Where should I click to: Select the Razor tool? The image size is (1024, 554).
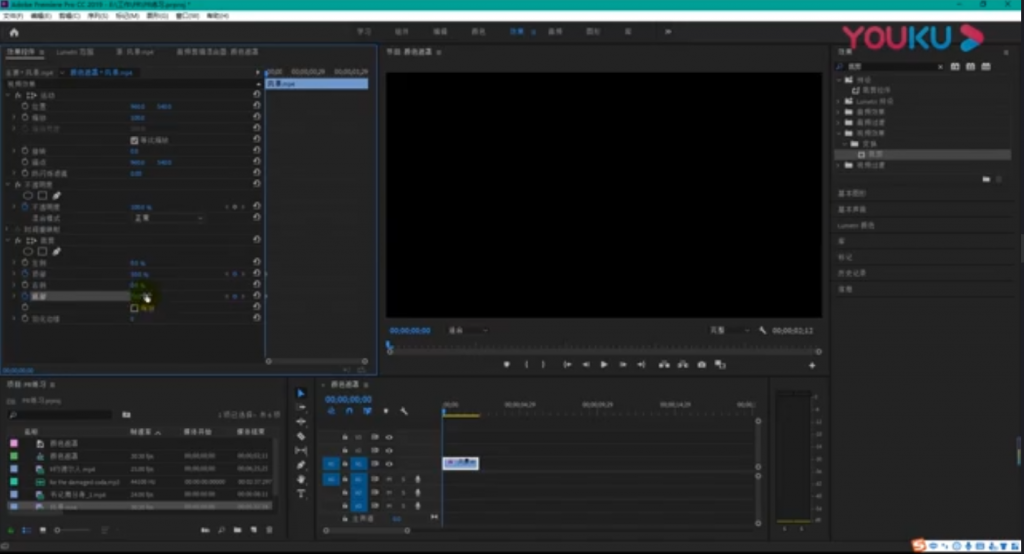301,436
